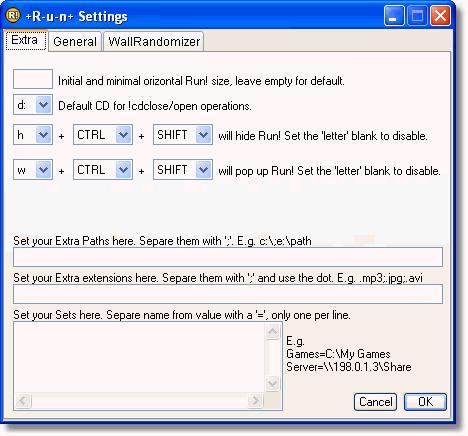Select the Extra tab
The image size is (468, 436).
[25, 40]
